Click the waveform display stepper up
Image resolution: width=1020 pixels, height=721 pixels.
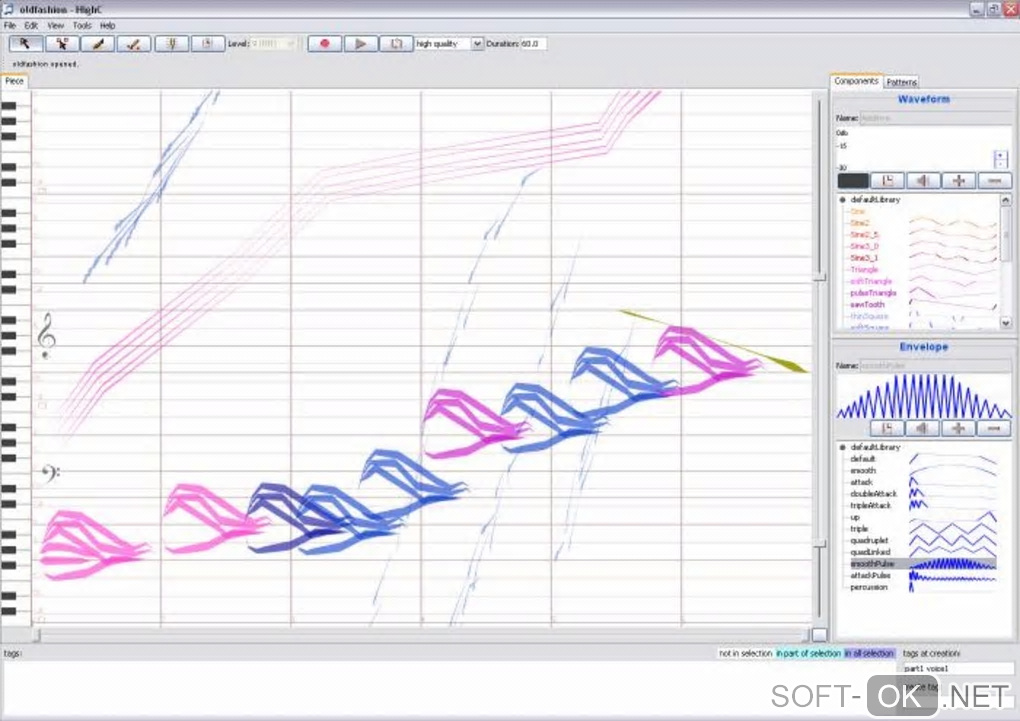pos(1000,156)
